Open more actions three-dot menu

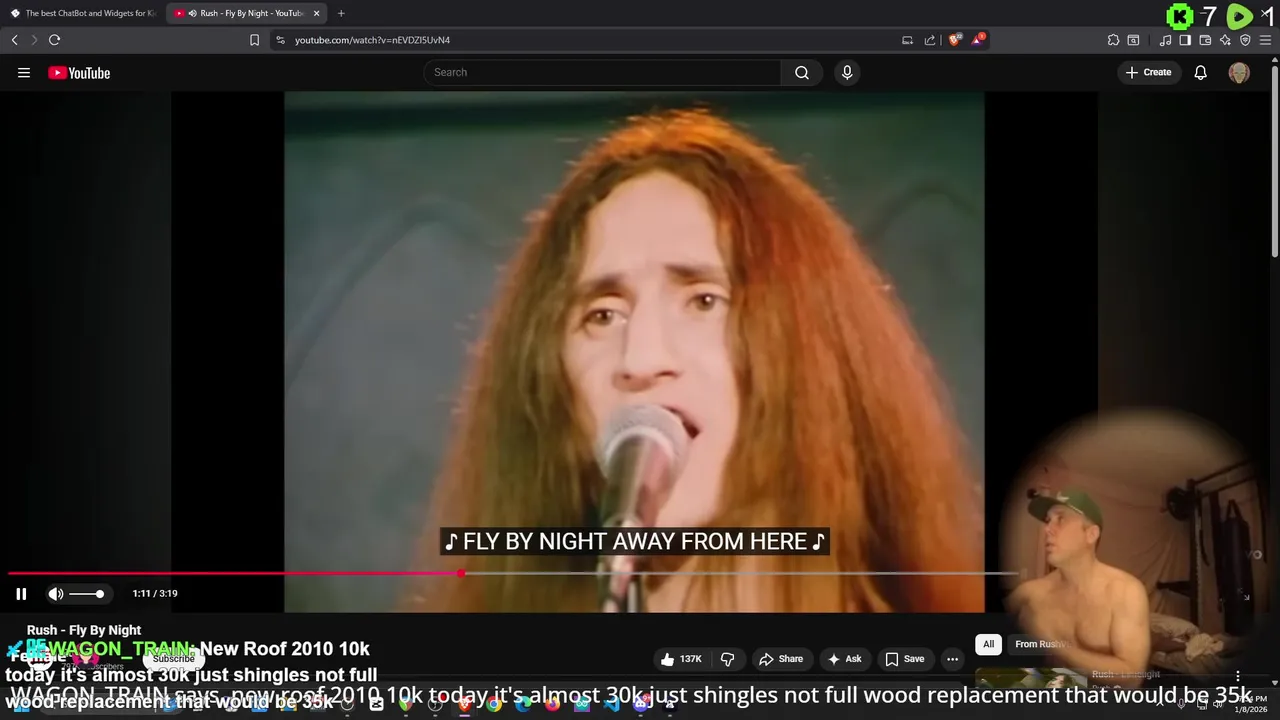[952, 659]
